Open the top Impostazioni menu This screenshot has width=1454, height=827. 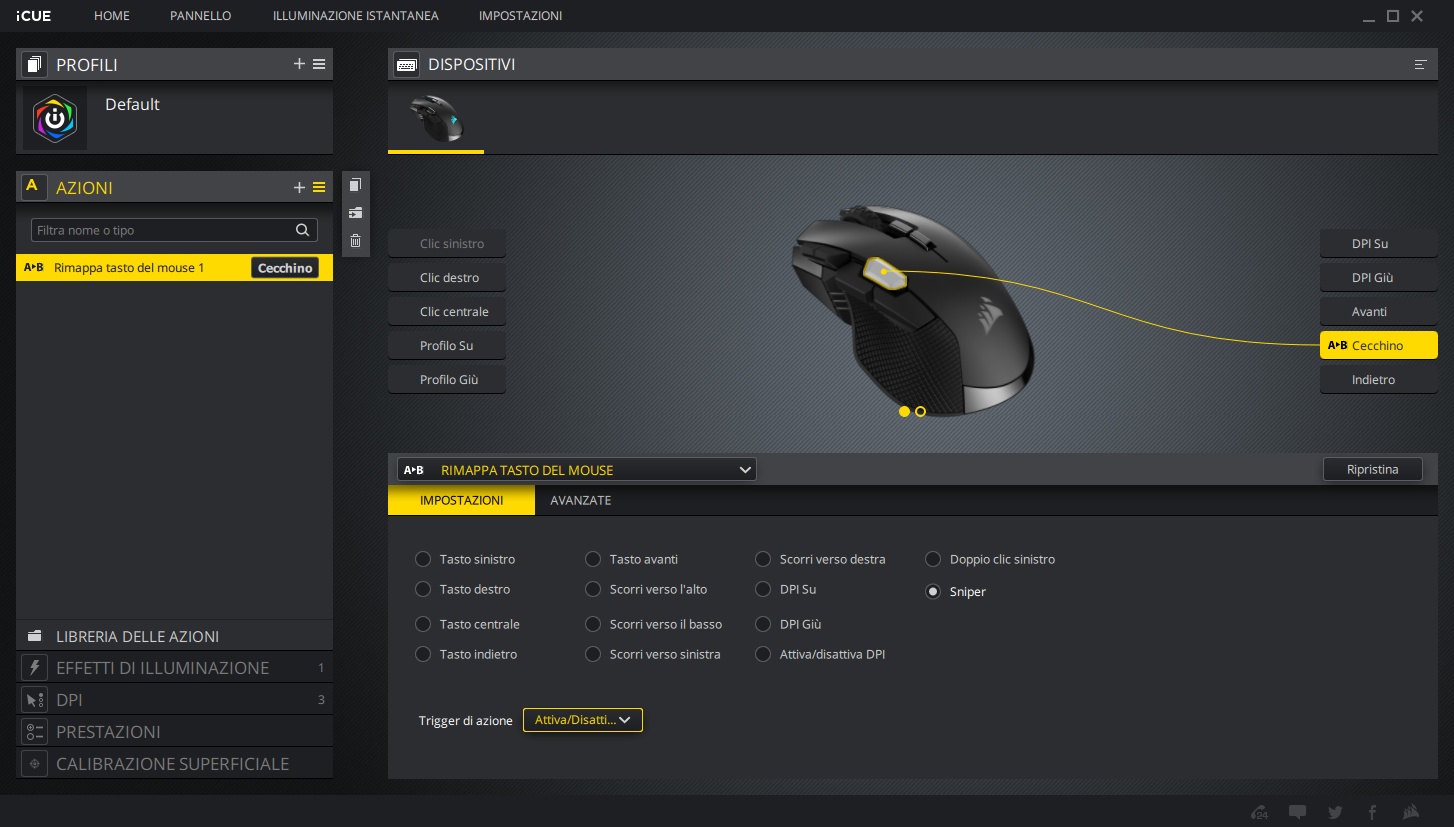pyautogui.click(x=520, y=16)
